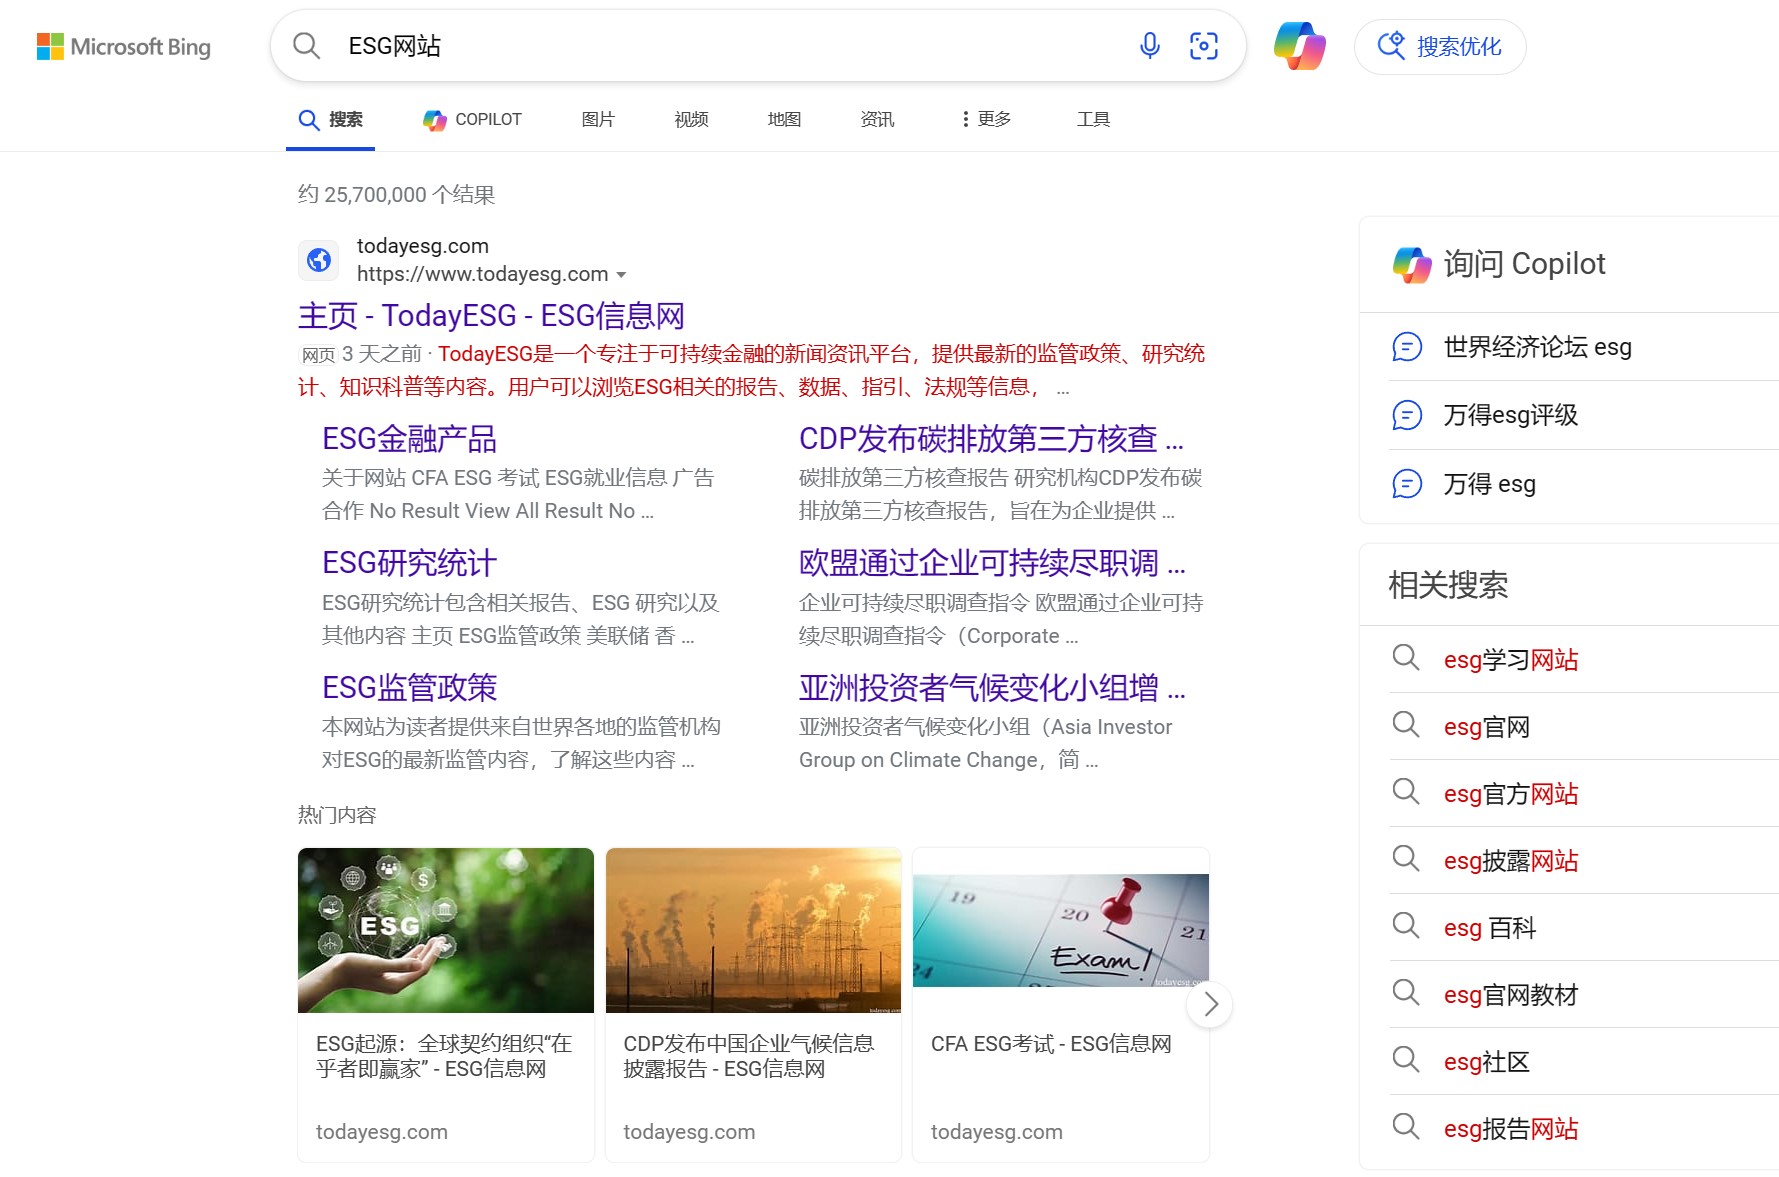The image size is (1779, 1177).
Task: Click the https://www.todayesg.com URL text
Action: [x=482, y=274]
